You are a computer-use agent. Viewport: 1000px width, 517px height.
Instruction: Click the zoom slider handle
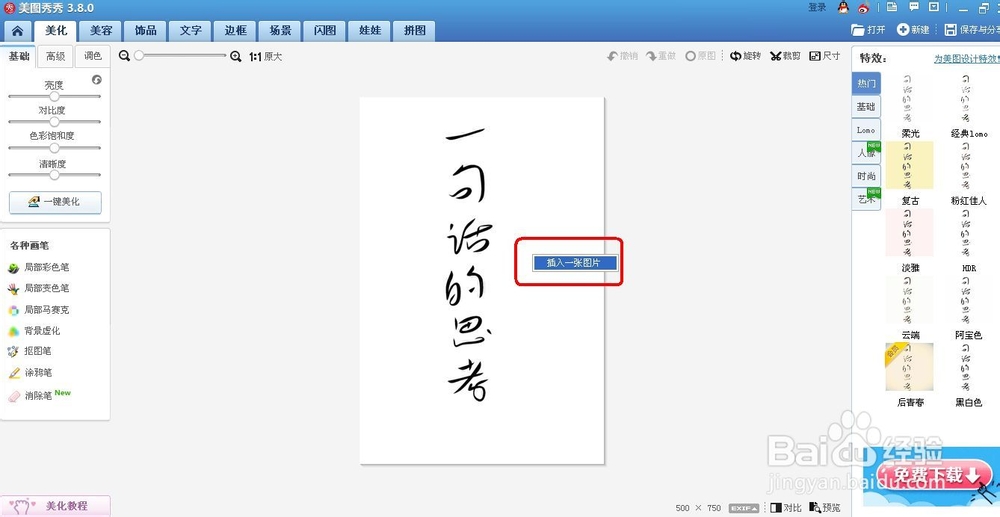[139, 56]
